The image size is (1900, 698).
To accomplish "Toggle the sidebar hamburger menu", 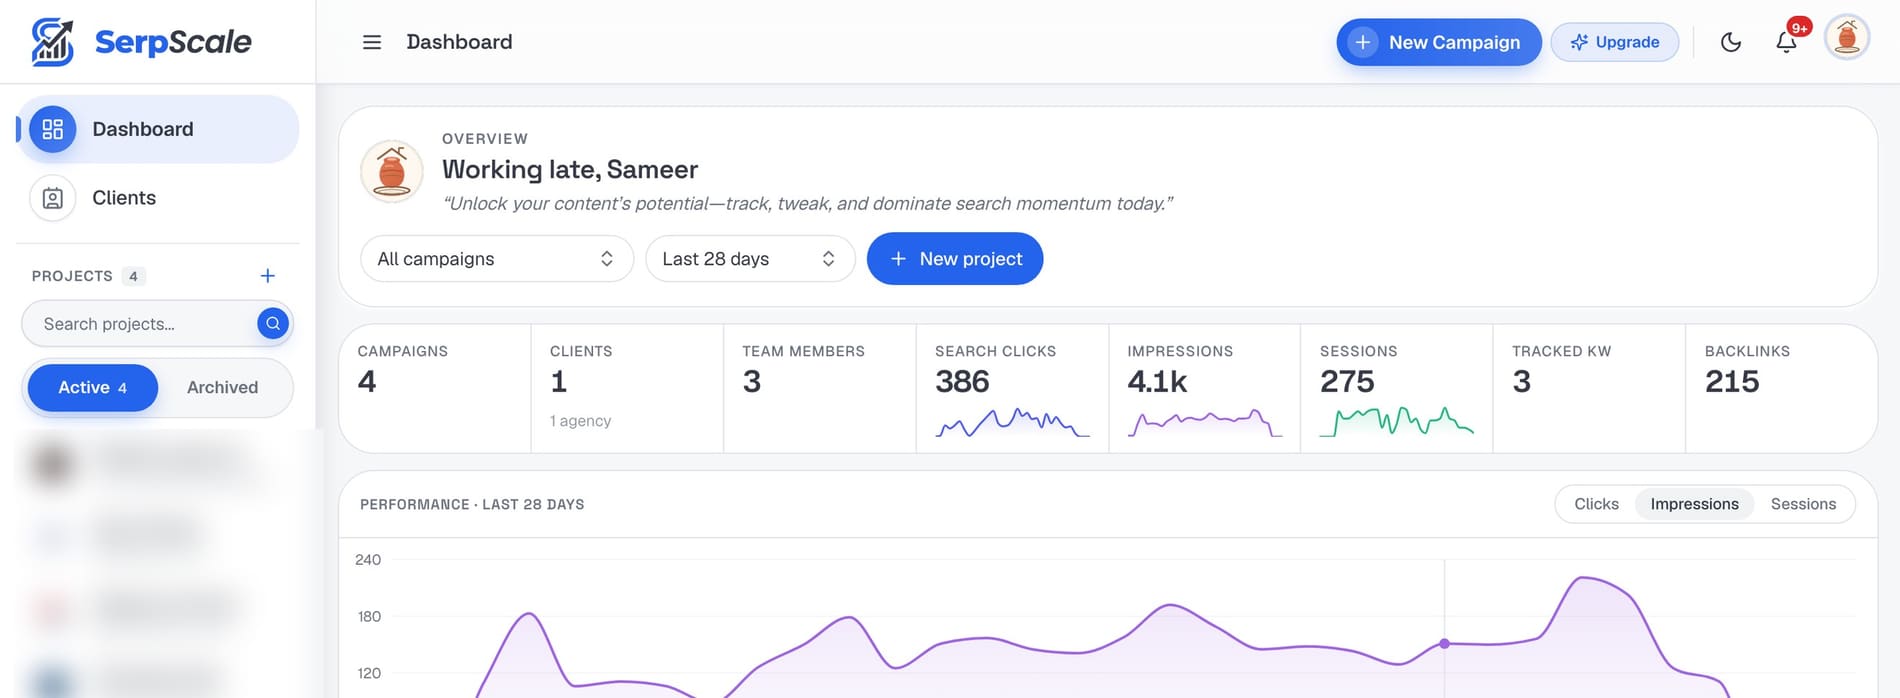I will click(x=372, y=42).
